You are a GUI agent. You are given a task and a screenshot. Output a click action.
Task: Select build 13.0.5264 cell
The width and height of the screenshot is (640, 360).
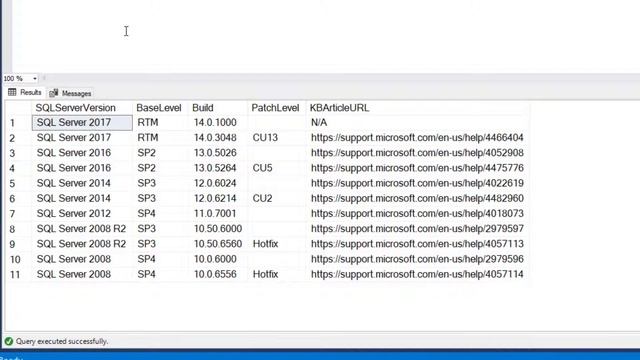tap(218, 168)
